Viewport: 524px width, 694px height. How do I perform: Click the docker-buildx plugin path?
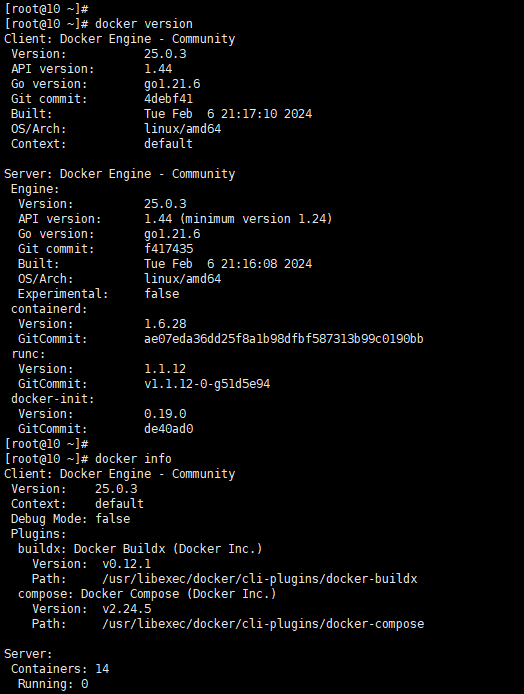pyautogui.click(x=260, y=579)
